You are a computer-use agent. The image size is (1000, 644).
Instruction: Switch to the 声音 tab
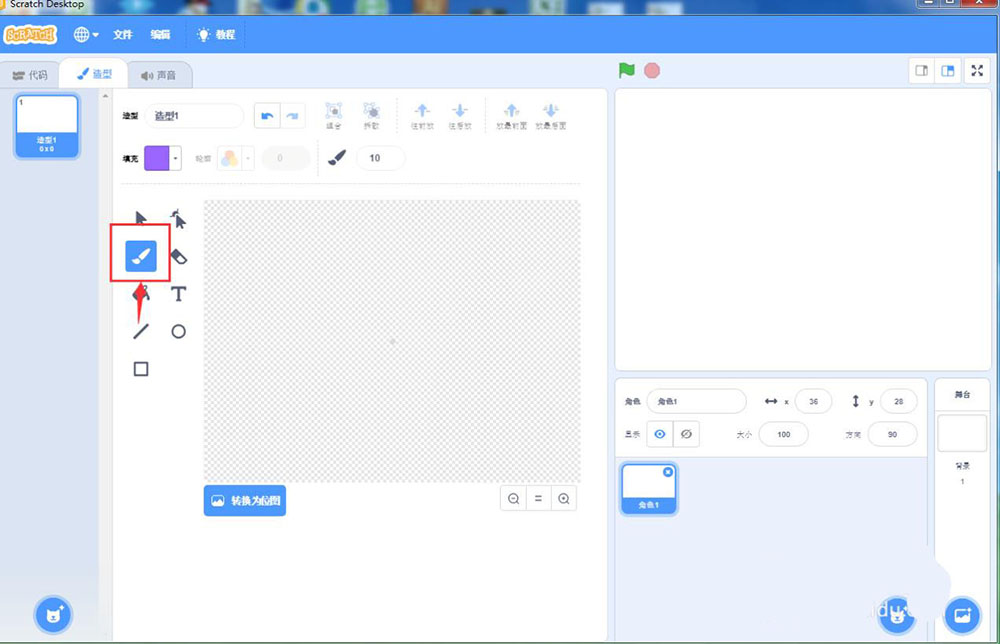(x=159, y=75)
